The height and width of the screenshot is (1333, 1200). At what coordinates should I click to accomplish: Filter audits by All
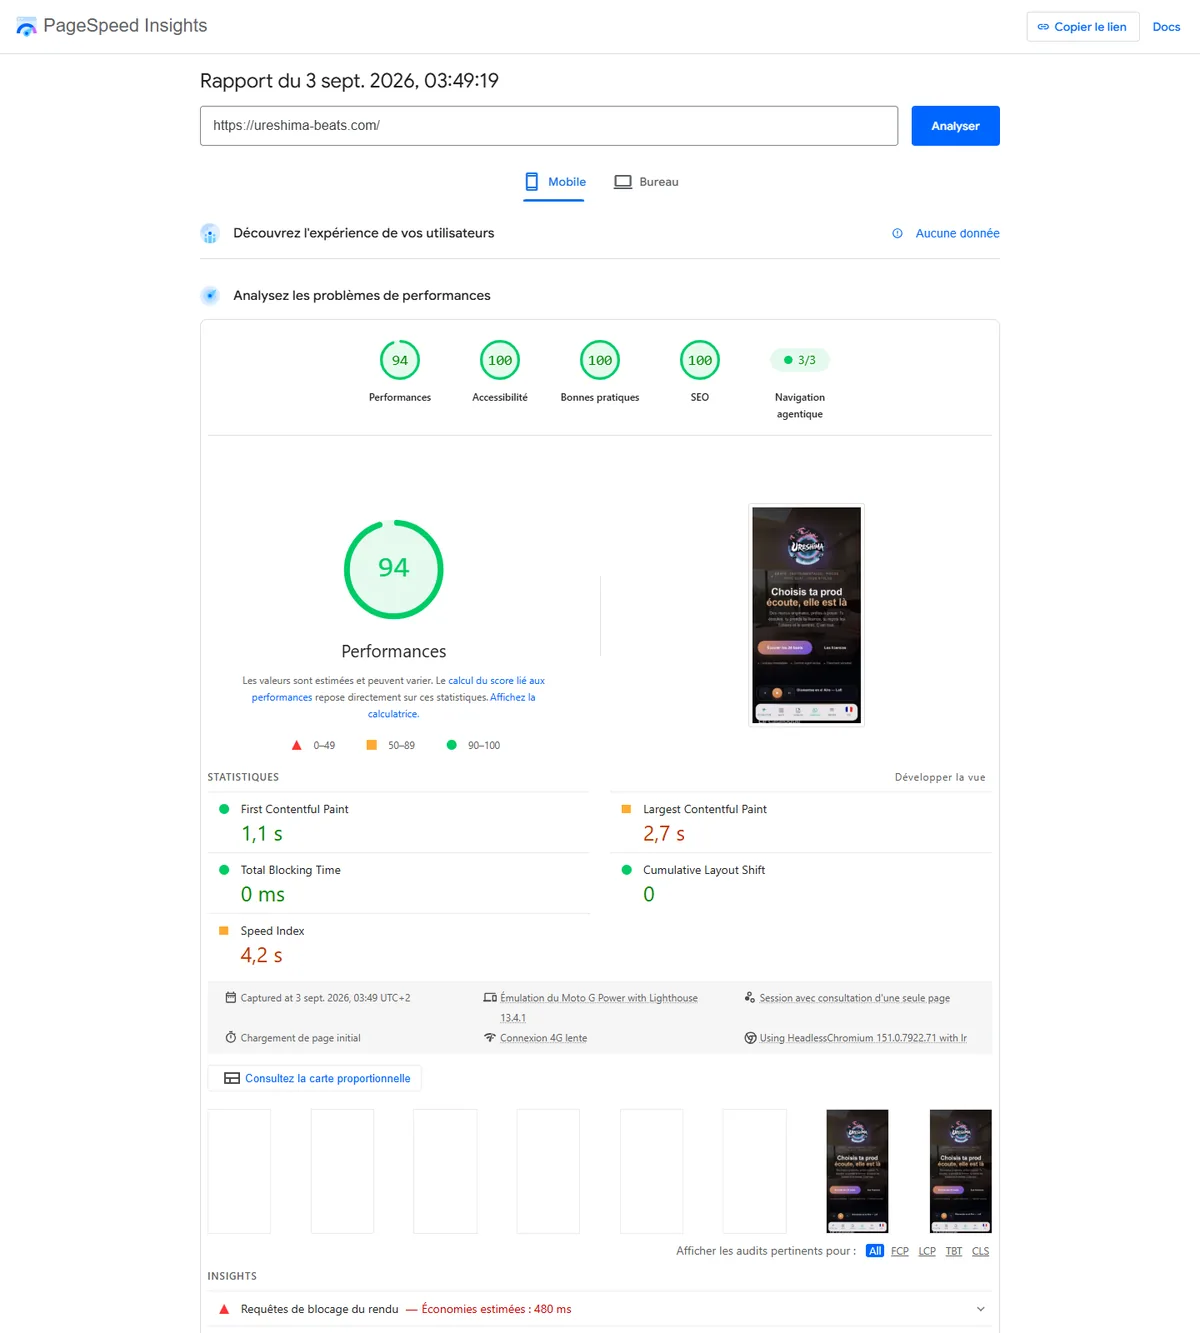click(875, 1251)
